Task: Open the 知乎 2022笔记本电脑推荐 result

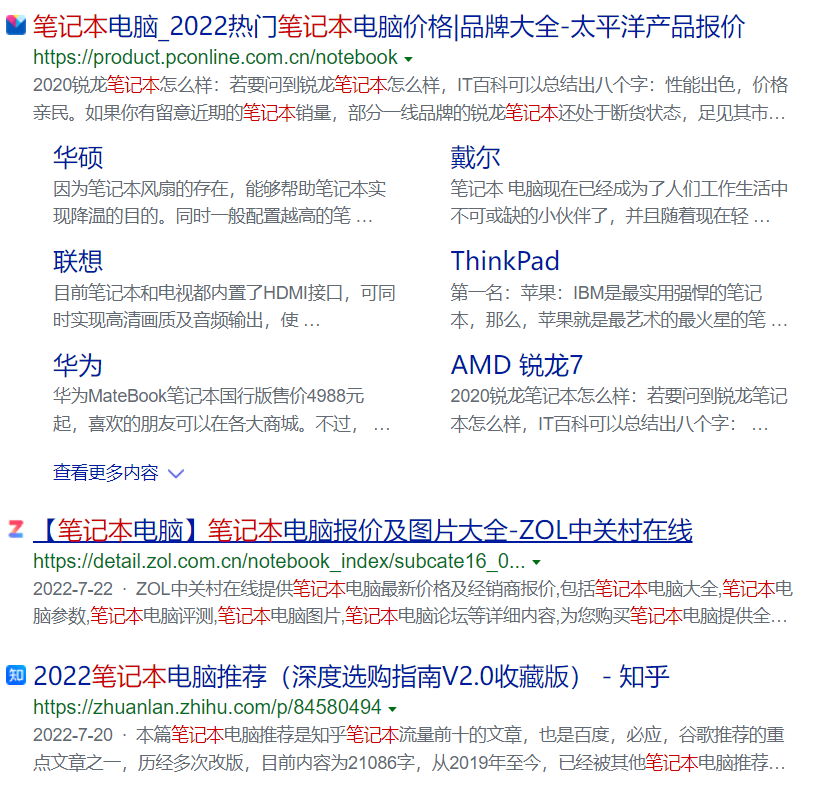Action: click(350, 676)
